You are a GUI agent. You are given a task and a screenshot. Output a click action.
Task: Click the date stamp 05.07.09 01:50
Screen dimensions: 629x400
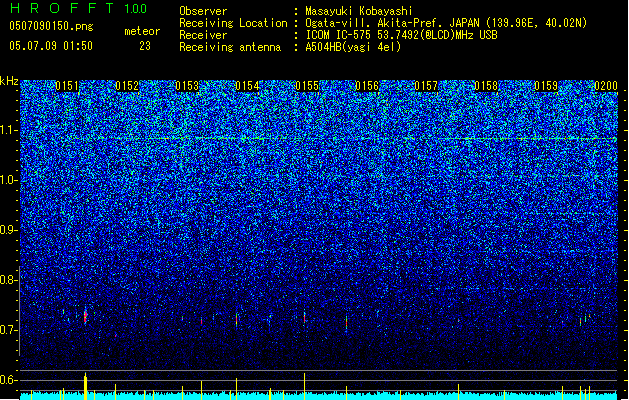51,46
